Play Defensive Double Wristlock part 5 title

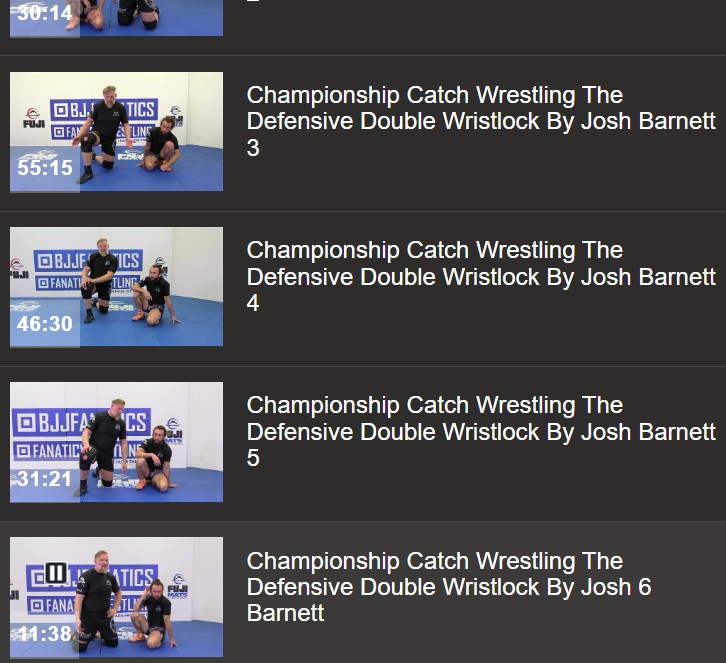click(481, 431)
